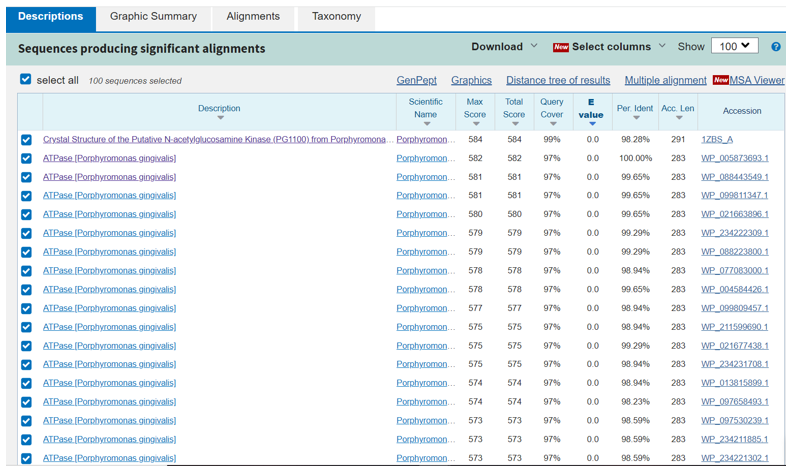The image size is (795, 473).
Task: Uncheck the Crystal Structure row checkbox
Action: point(26,140)
